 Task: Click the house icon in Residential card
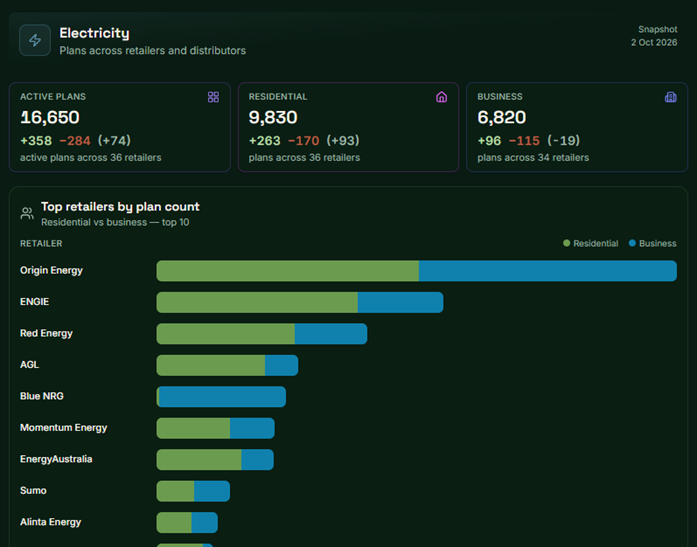click(441, 97)
